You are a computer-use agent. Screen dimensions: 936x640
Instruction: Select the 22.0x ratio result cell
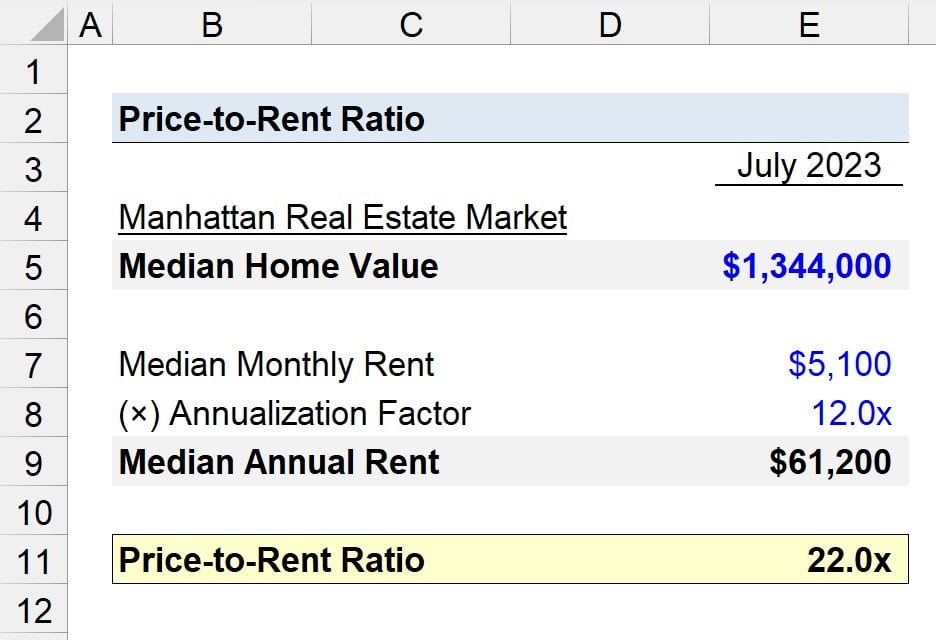click(809, 560)
